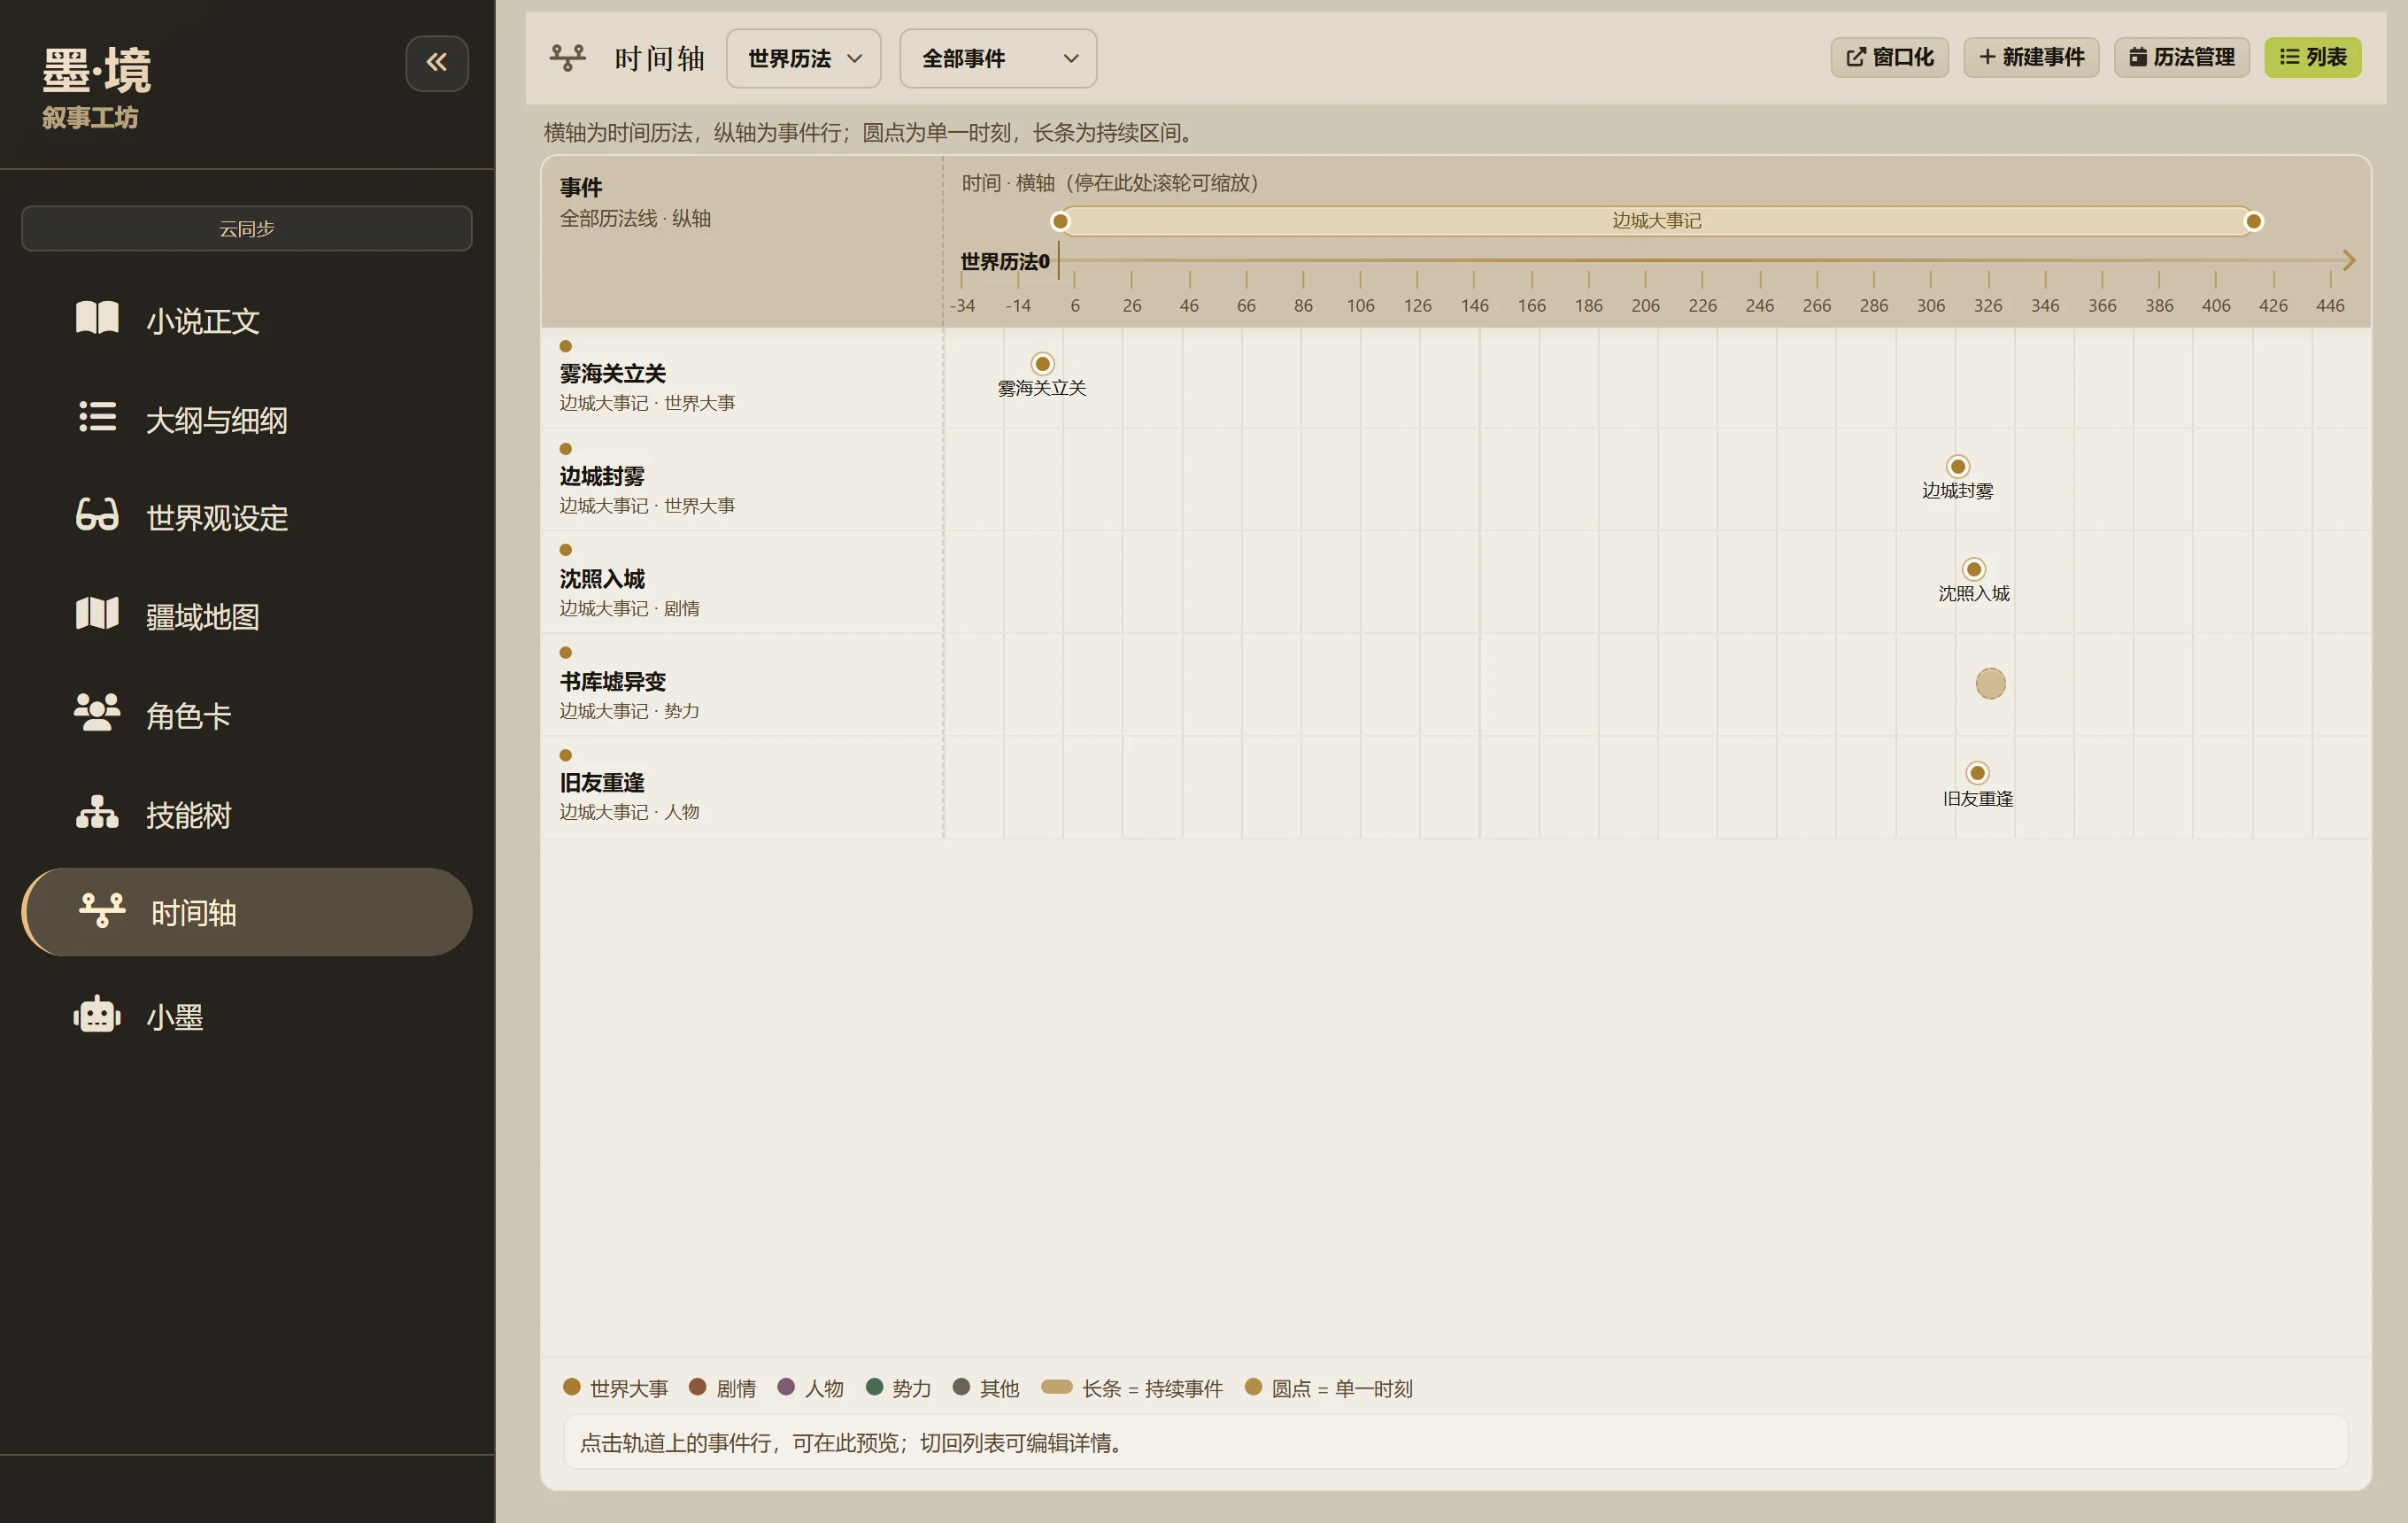The height and width of the screenshot is (1523, 2408).
Task: Click the 其他 legend swatch
Action: [961, 1387]
